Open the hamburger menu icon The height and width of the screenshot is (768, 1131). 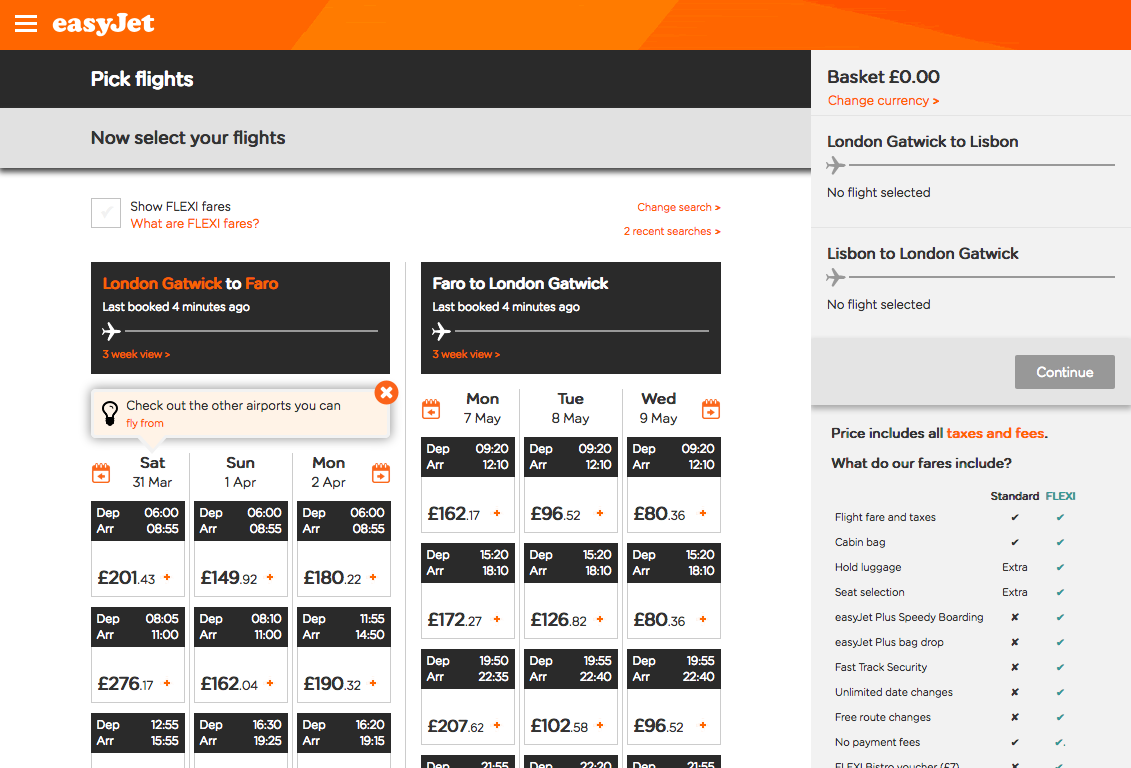point(26,24)
